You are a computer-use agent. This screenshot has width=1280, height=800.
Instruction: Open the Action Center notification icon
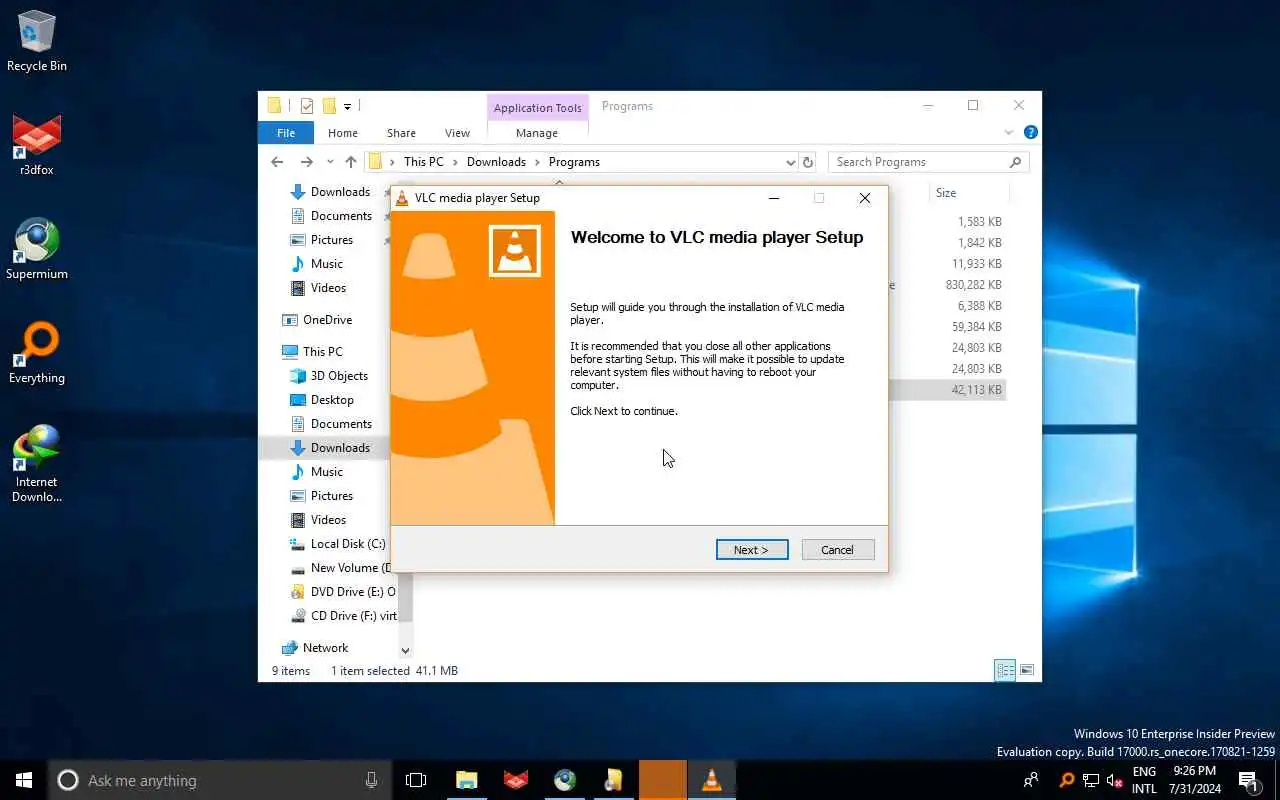(x=1248, y=780)
